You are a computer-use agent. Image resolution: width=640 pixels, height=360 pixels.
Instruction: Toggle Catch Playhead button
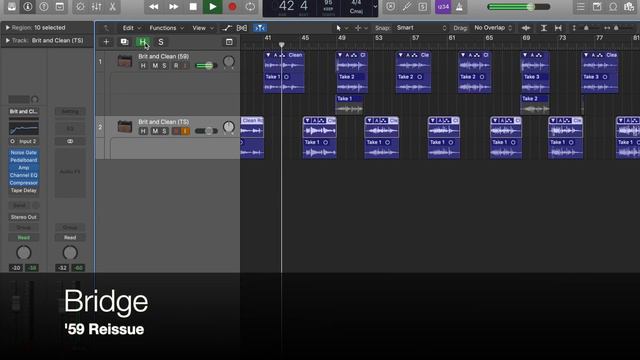coord(260,28)
